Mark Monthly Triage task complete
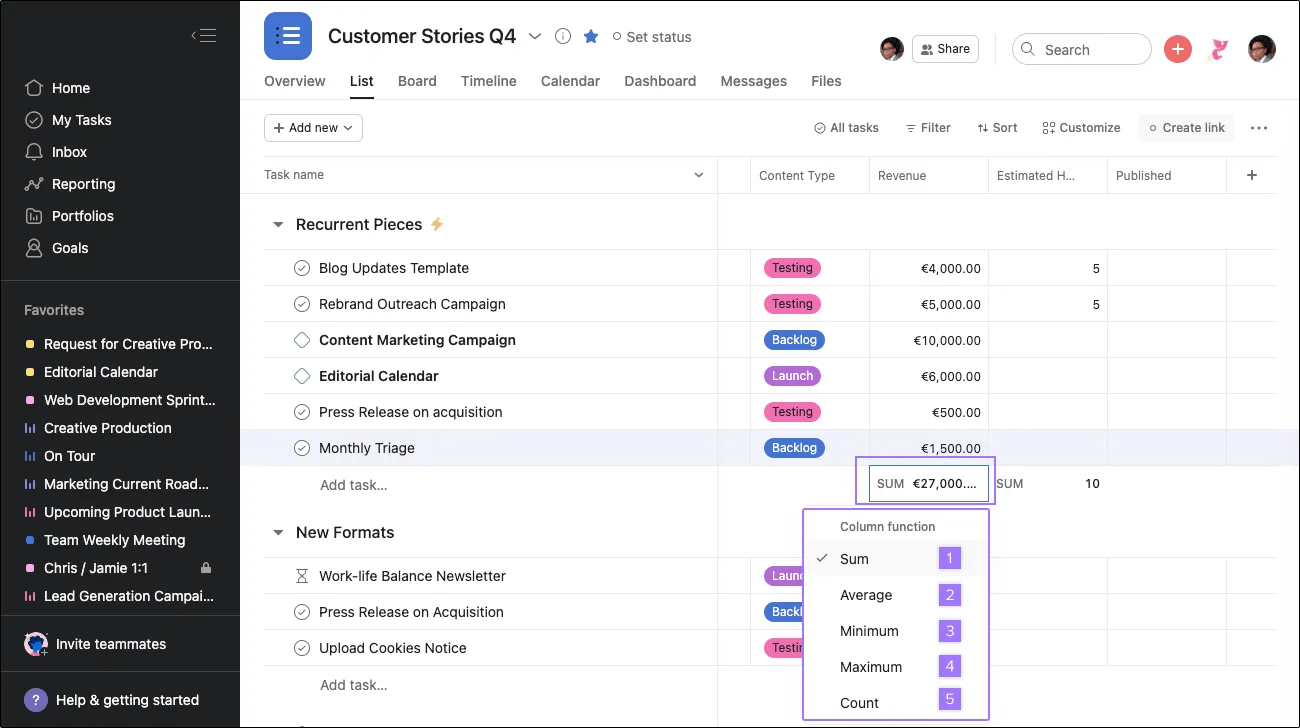The width and height of the screenshot is (1300, 728). [302, 448]
